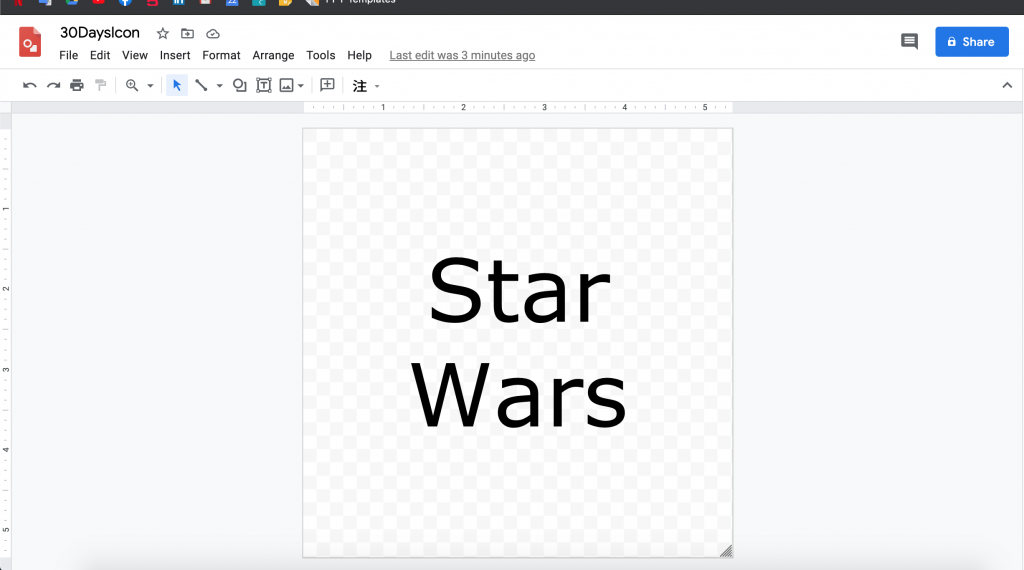The height and width of the screenshot is (570, 1024).
Task: Select the Star Wars text on canvas
Action: (x=519, y=342)
